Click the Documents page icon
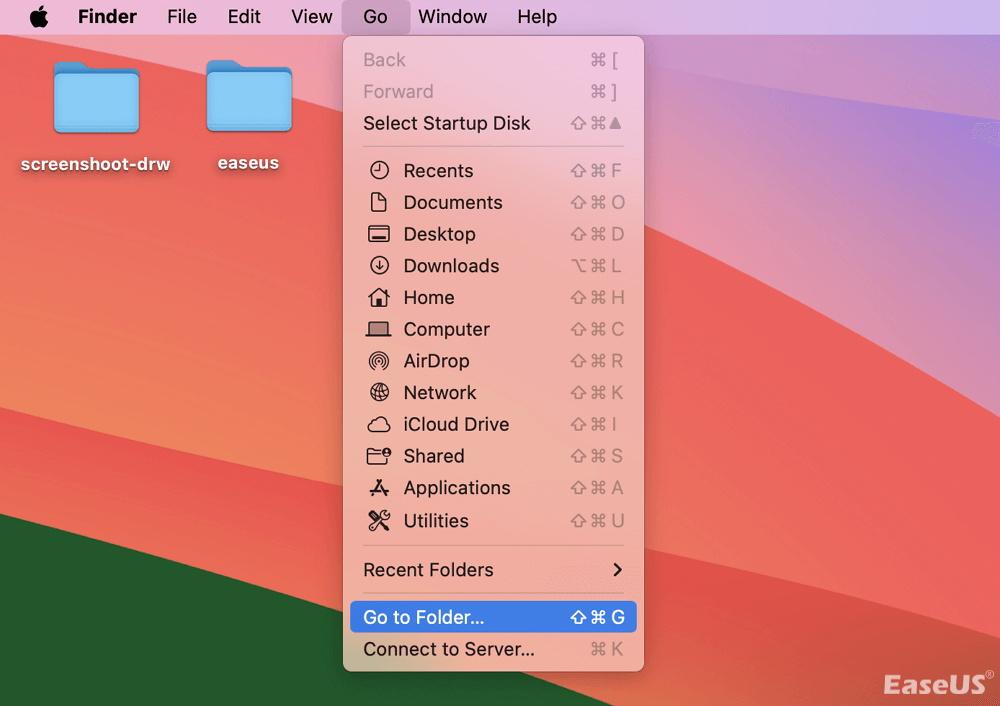The image size is (1000, 706). click(x=379, y=202)
